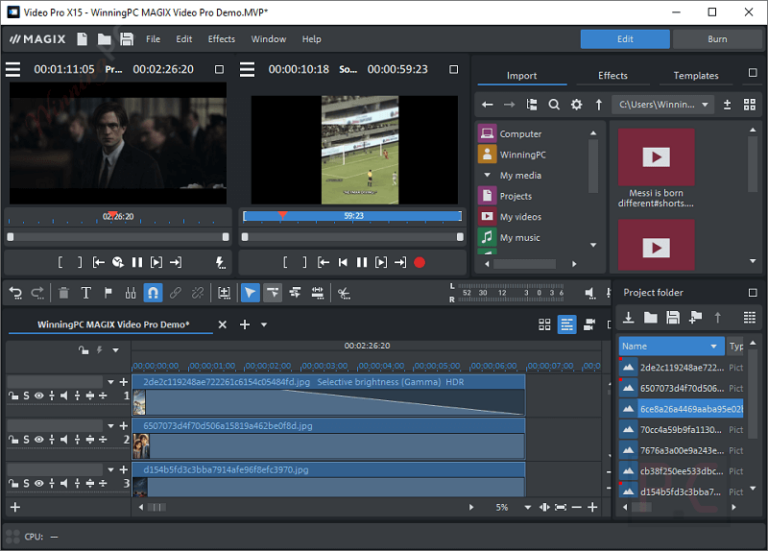Select the arrow mouse mode for single objects

pos(250,293)
